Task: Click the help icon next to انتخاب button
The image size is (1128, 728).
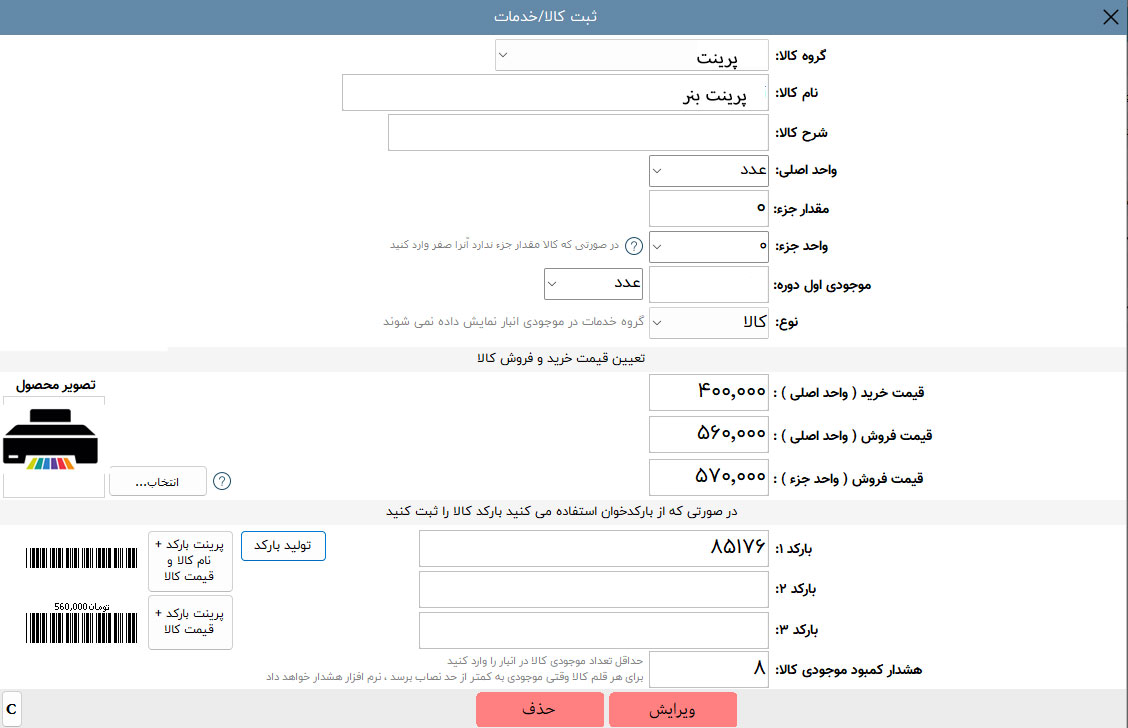Action: coord(222,481)
